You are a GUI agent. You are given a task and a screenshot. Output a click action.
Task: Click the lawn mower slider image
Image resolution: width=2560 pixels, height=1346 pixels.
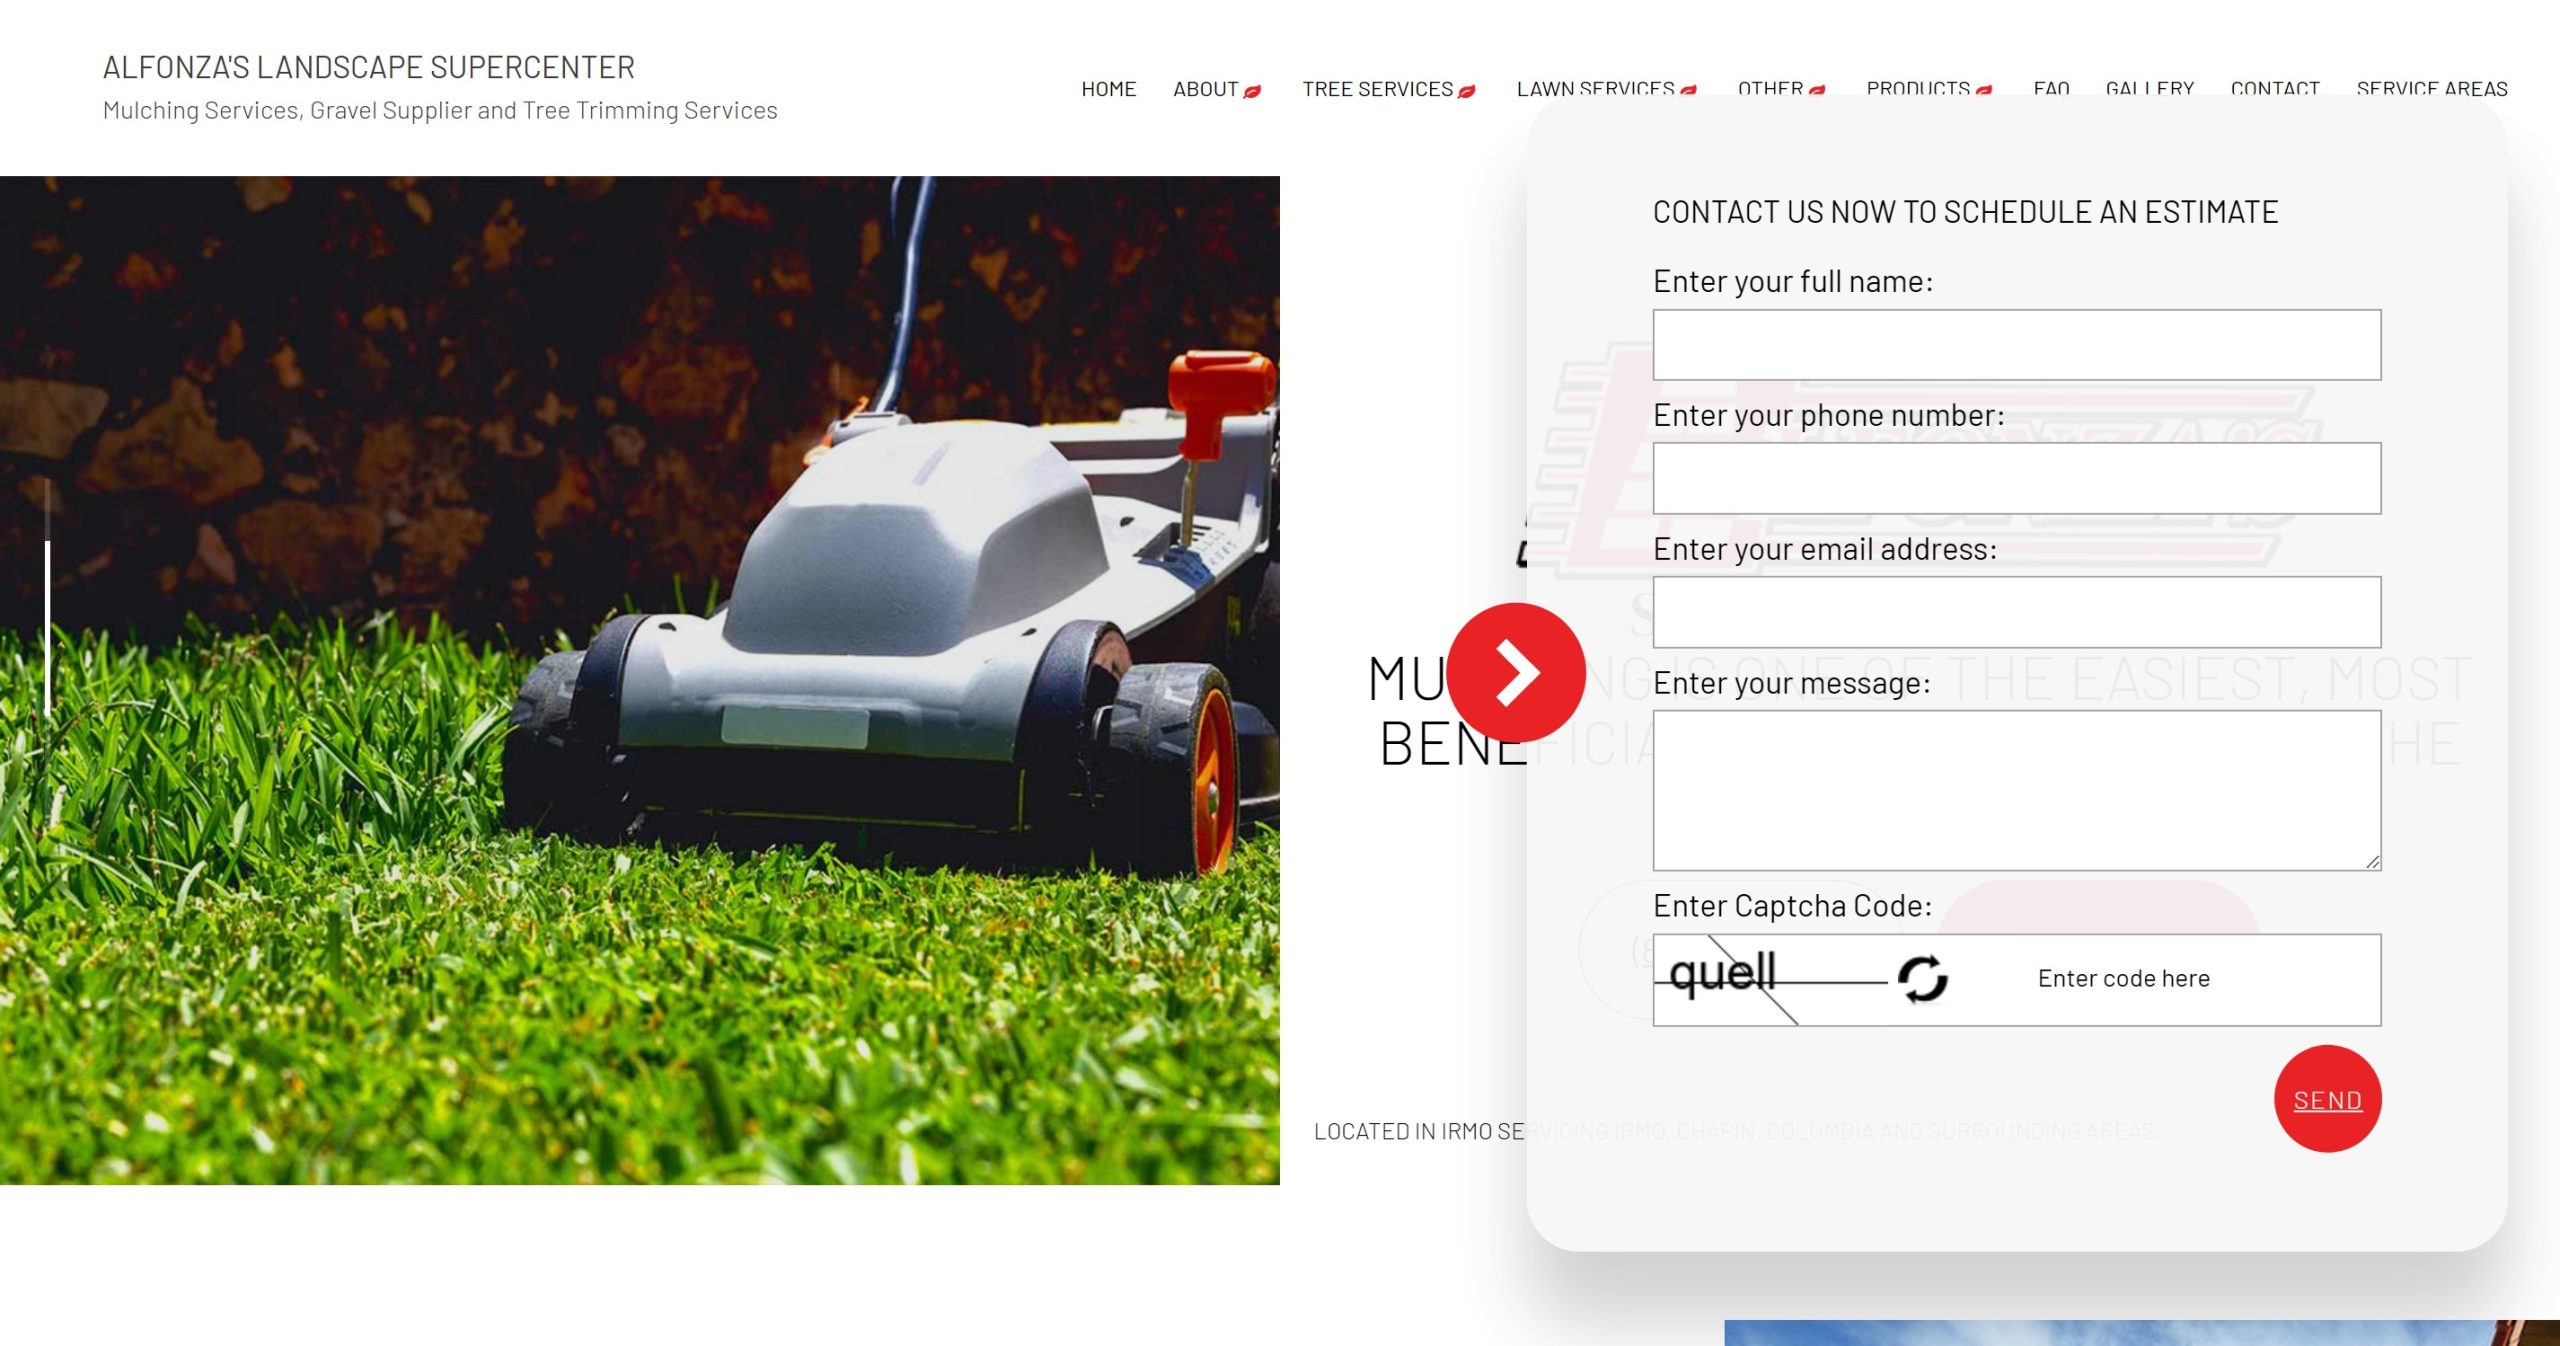click(x=640, y=680)
